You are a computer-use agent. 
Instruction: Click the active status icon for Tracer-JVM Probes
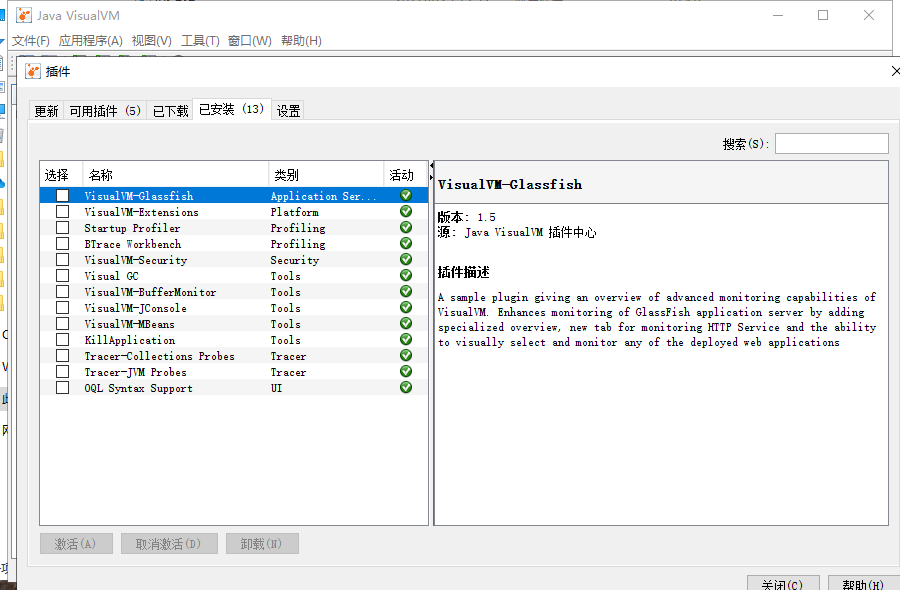[406, 371]
